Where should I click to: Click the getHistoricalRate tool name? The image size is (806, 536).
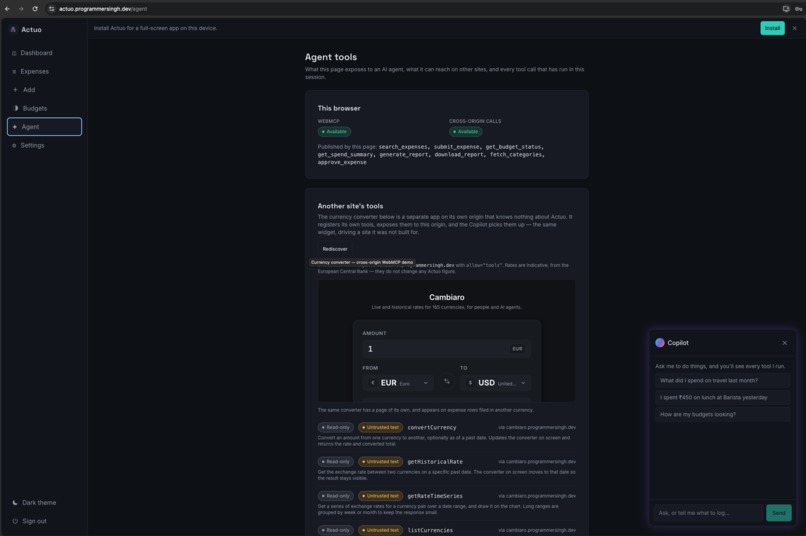click(435, 462)
